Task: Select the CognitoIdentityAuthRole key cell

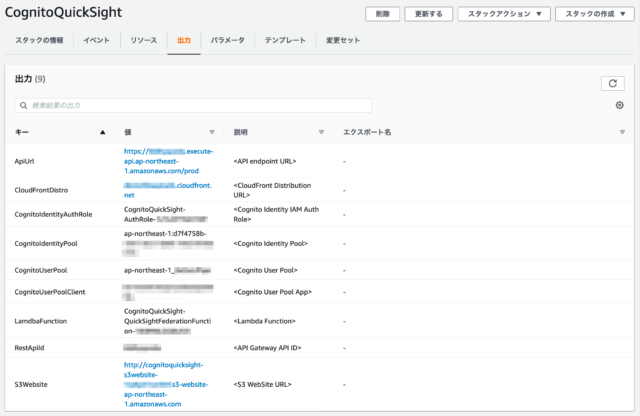Action: click(x=53, y=214)
